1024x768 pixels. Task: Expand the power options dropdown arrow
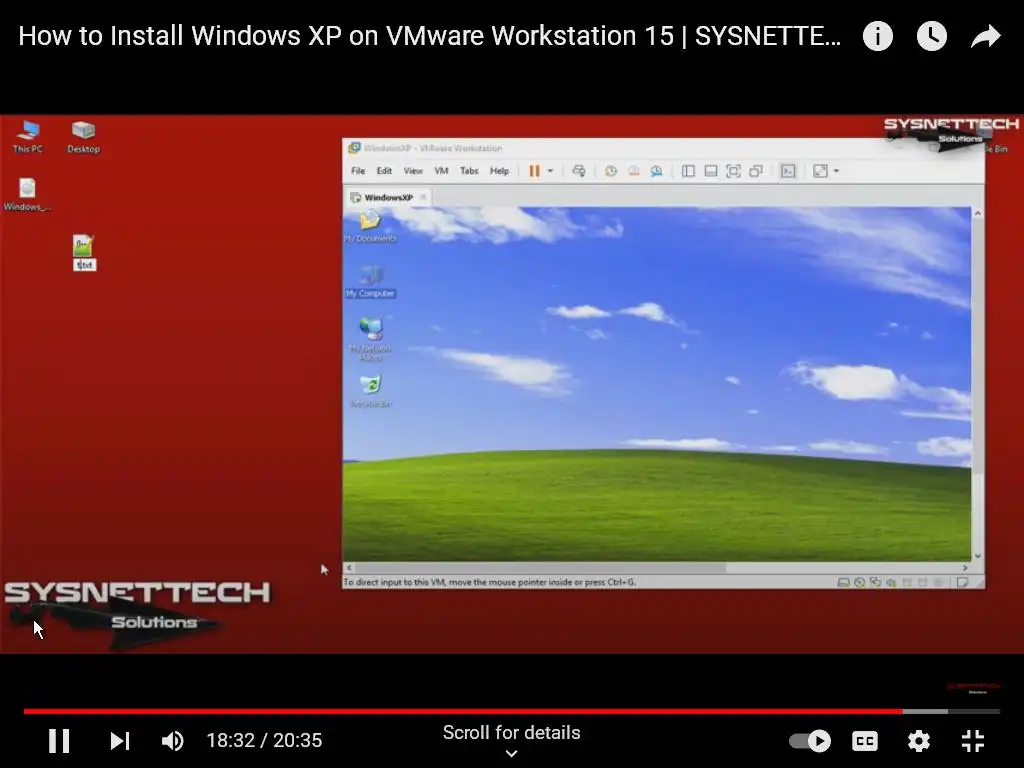[x=550, y=171]
